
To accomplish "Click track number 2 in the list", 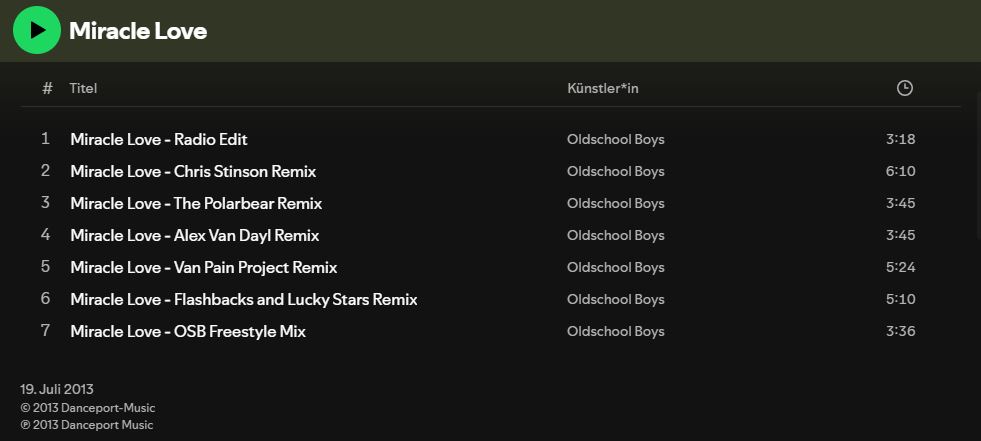I will point(45,171).
